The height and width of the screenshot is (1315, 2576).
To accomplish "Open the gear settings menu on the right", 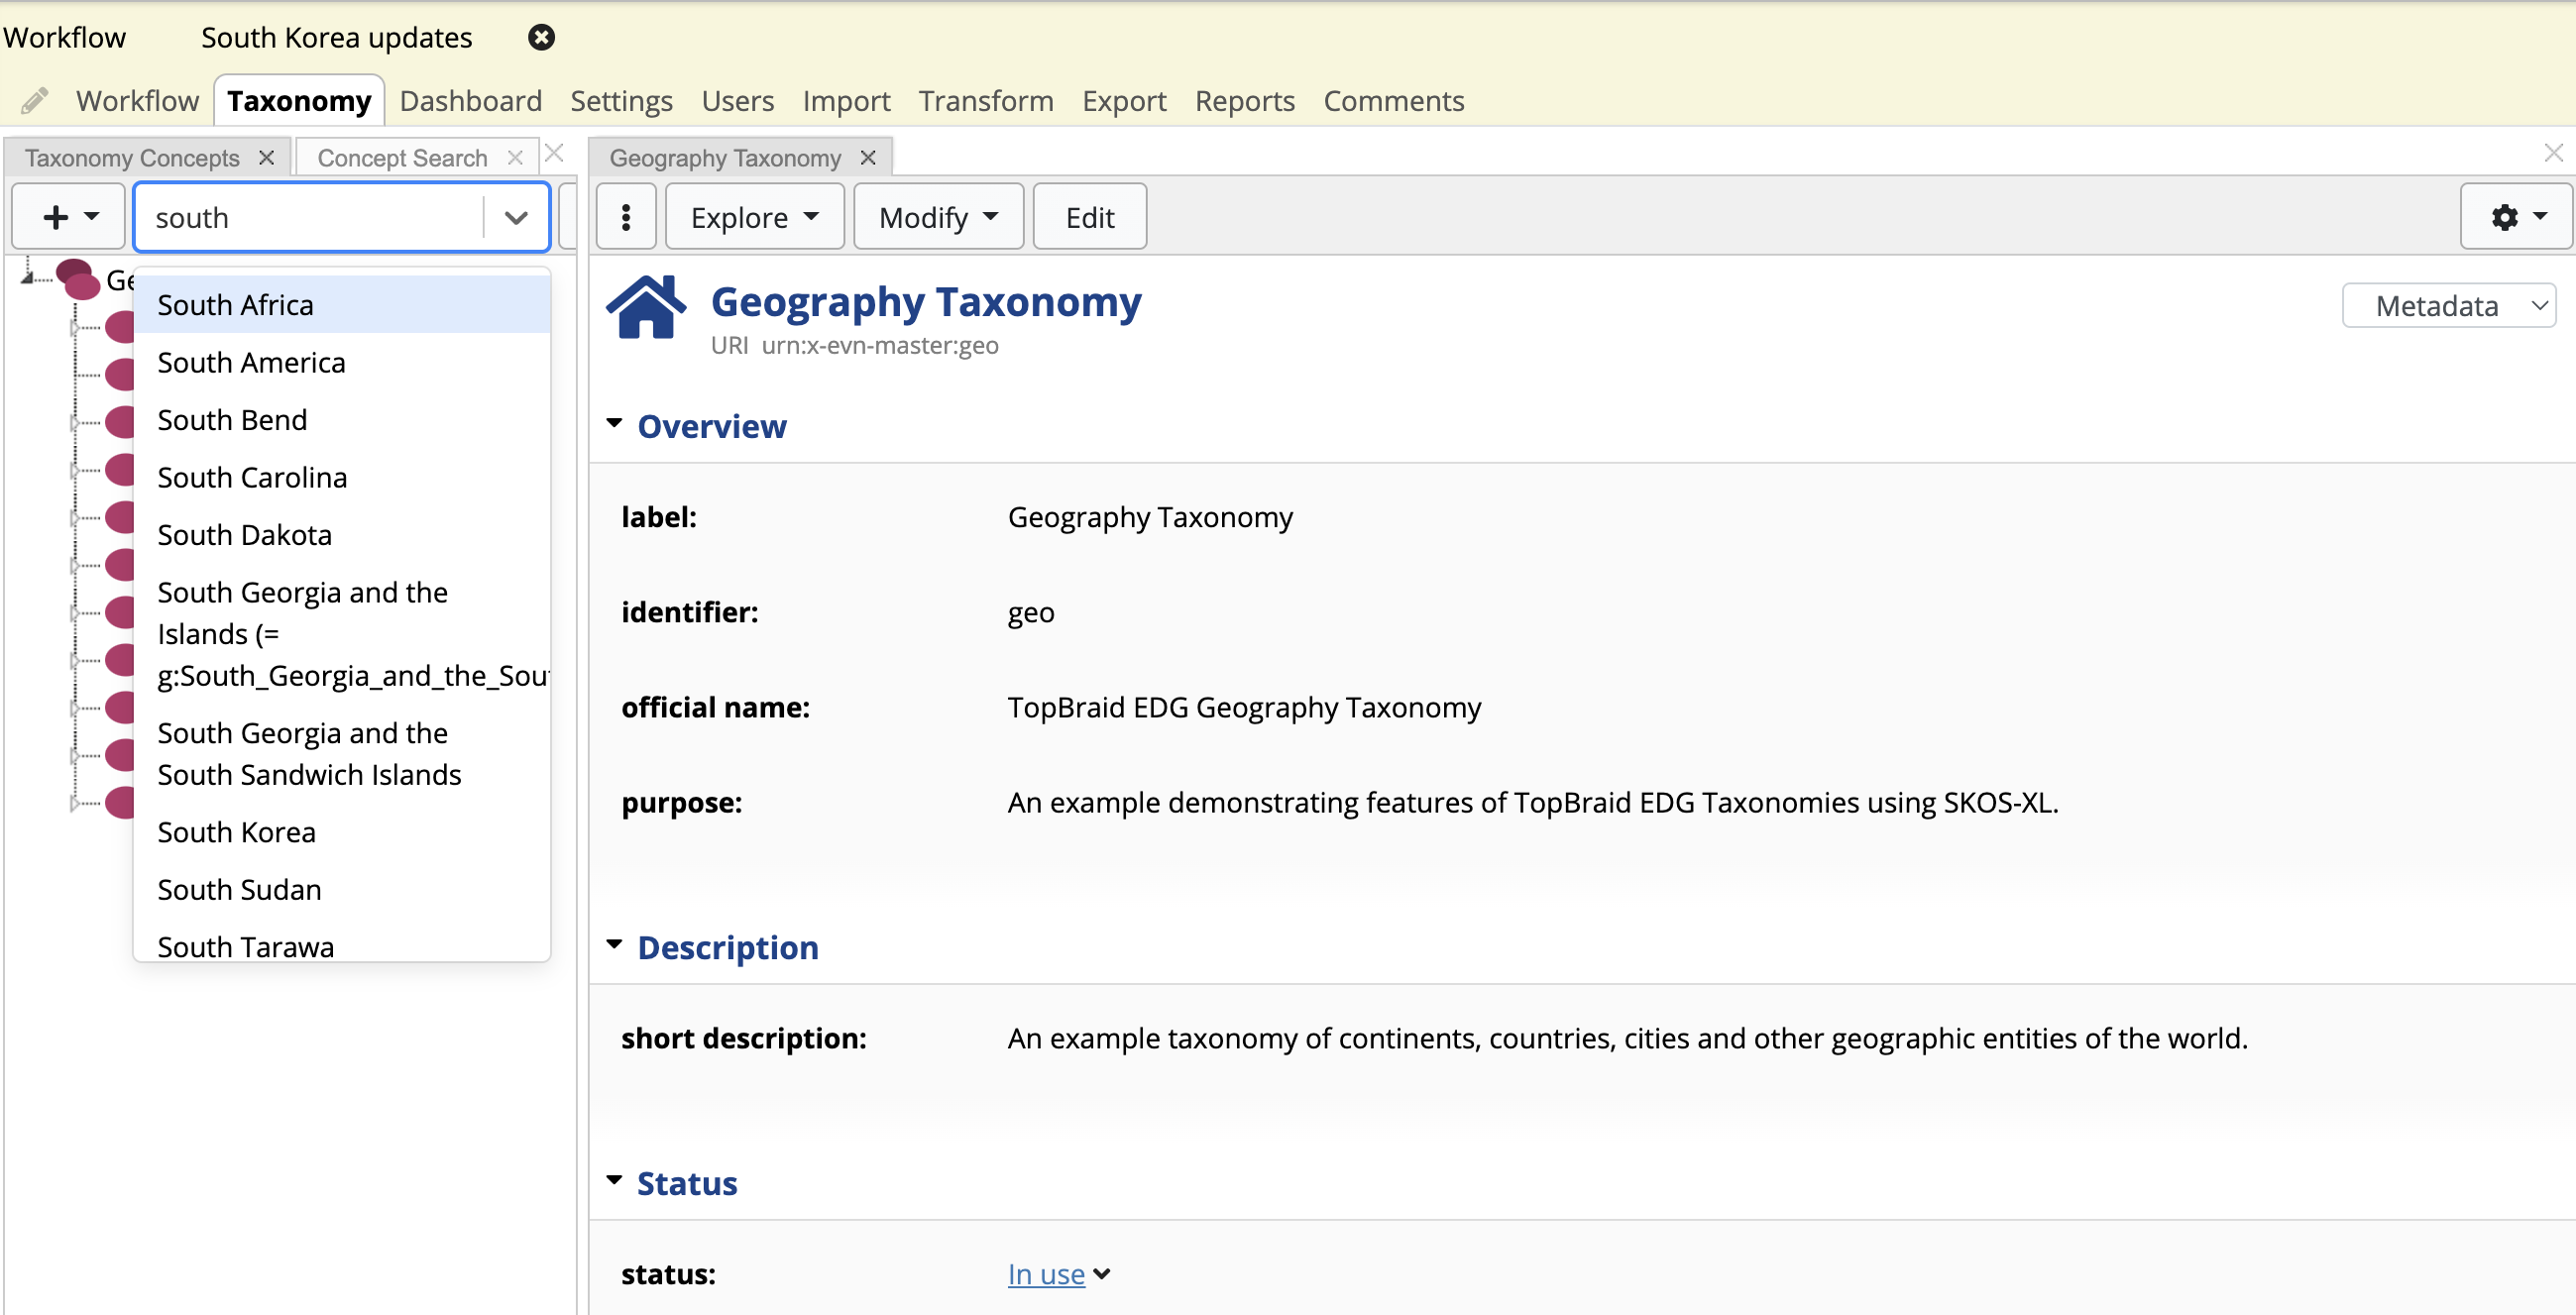I will (2516, 216).
